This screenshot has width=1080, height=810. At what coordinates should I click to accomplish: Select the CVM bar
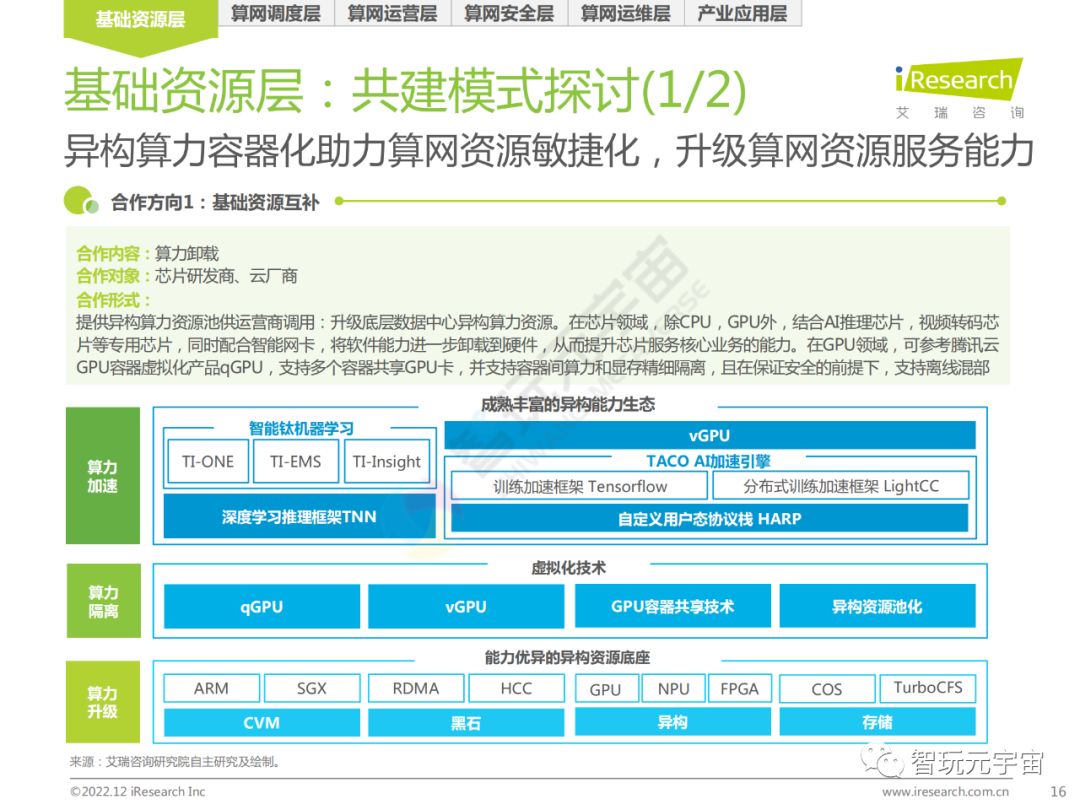(262, 723)
